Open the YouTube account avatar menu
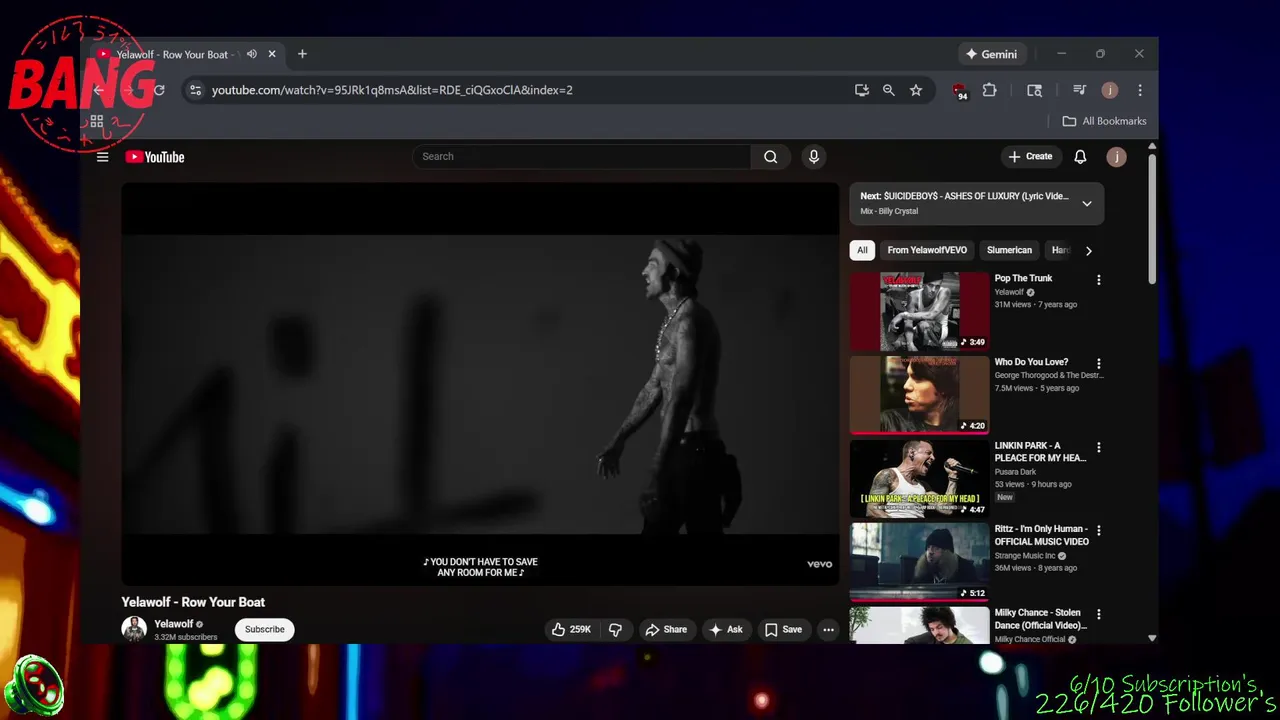Viewport: 1280px width, 720px height. [1116, 157]
